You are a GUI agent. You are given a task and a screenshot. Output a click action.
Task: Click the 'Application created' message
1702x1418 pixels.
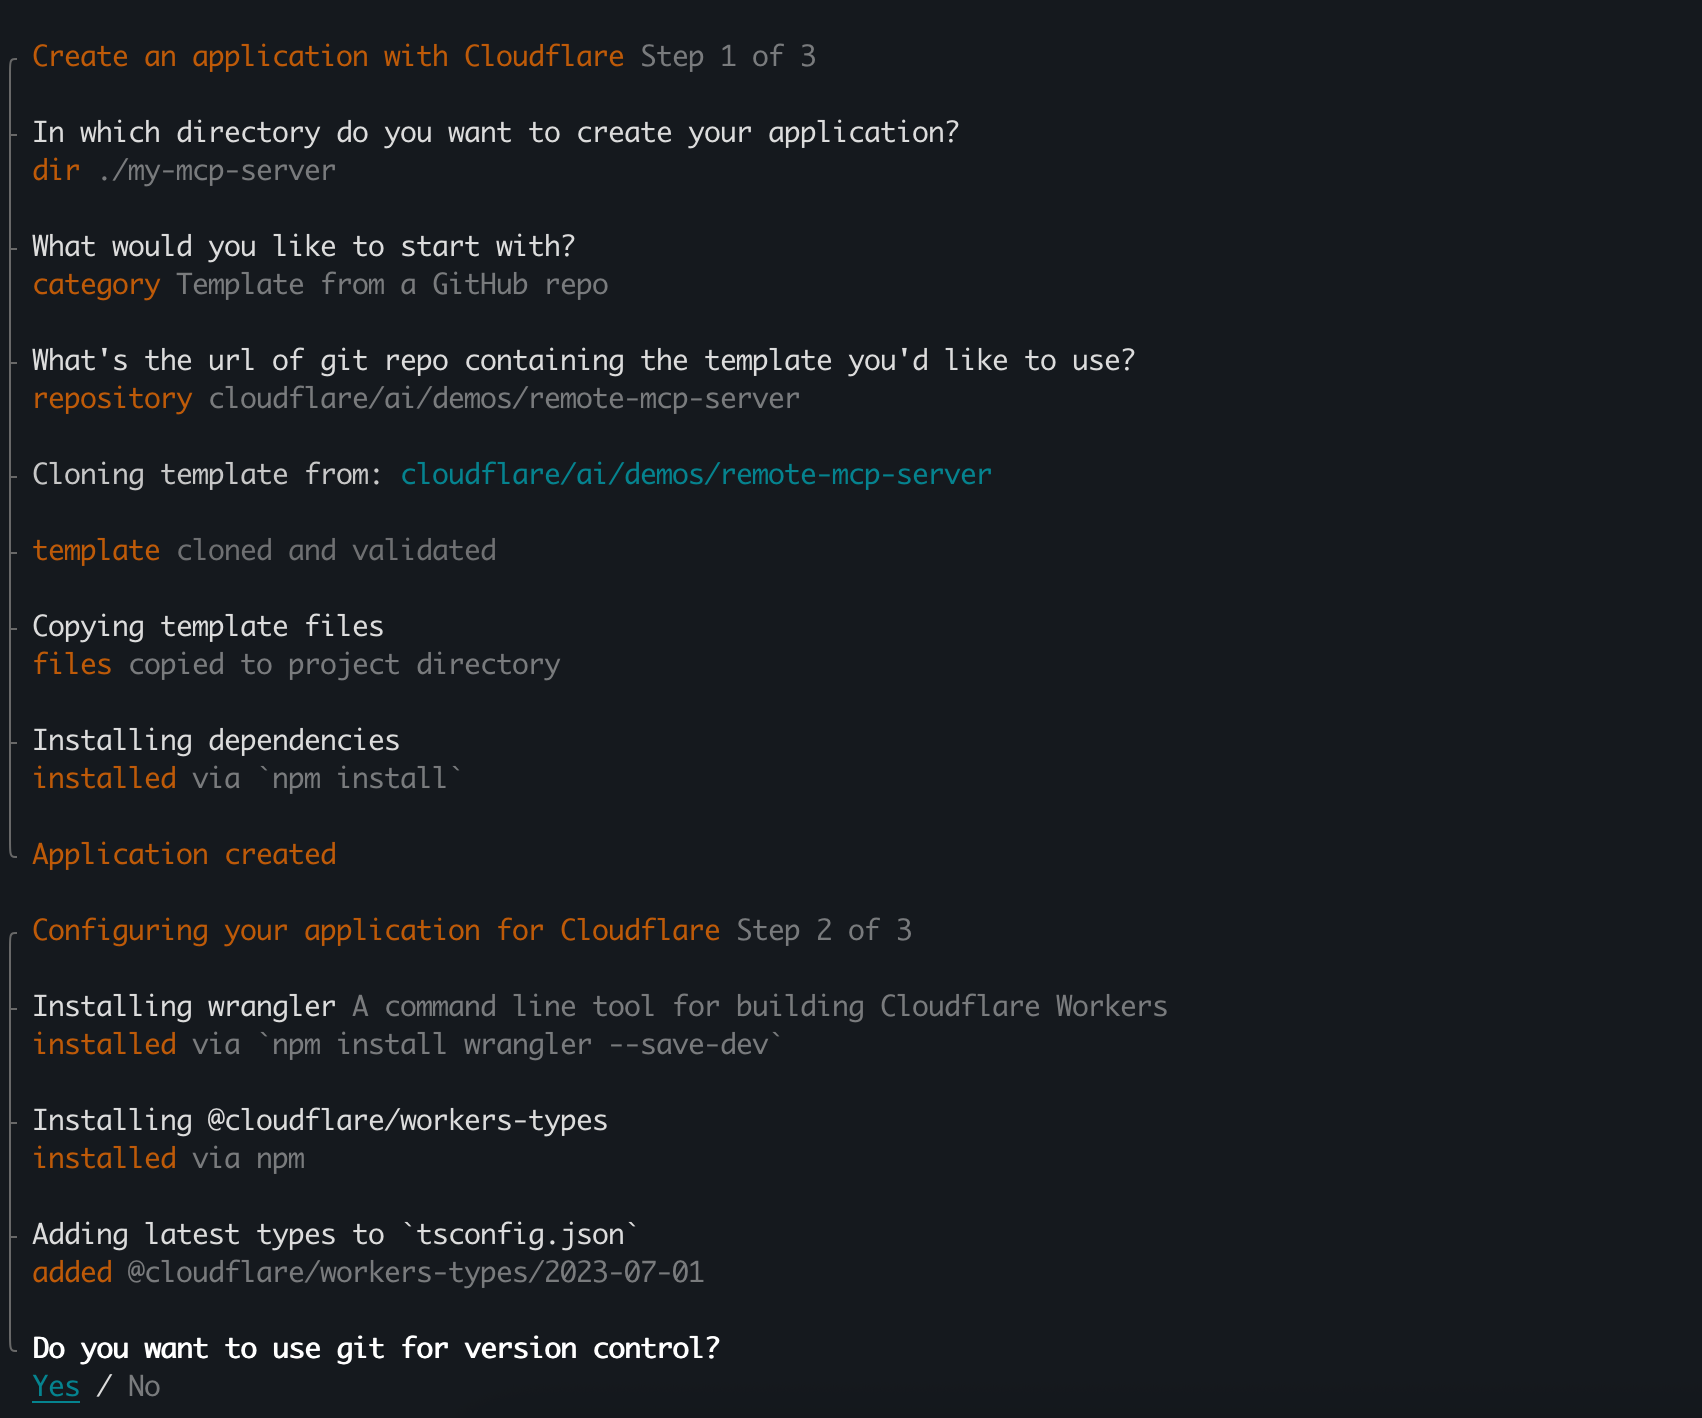(x=184, y=854)
